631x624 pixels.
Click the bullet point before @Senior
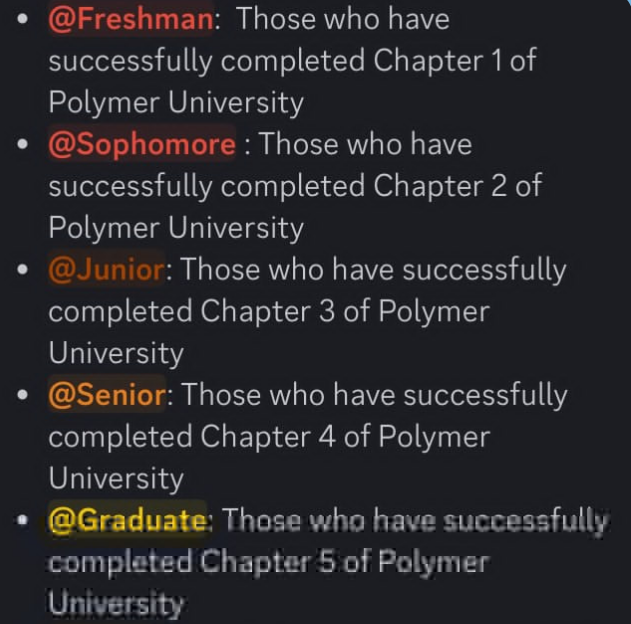click(x=23, y=394)
